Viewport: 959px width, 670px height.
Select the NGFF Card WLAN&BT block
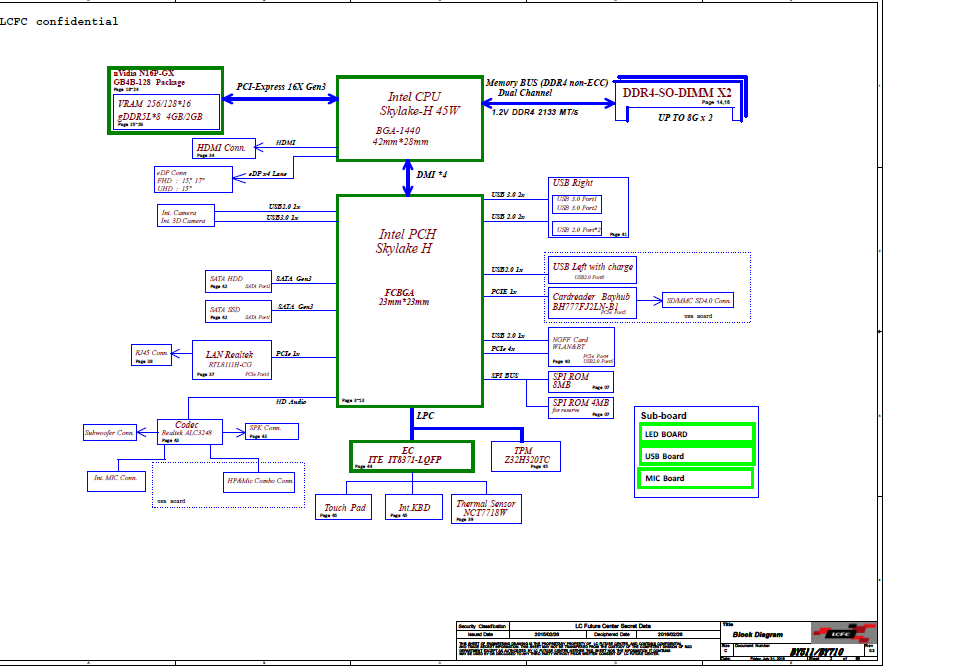pos(582,347)
